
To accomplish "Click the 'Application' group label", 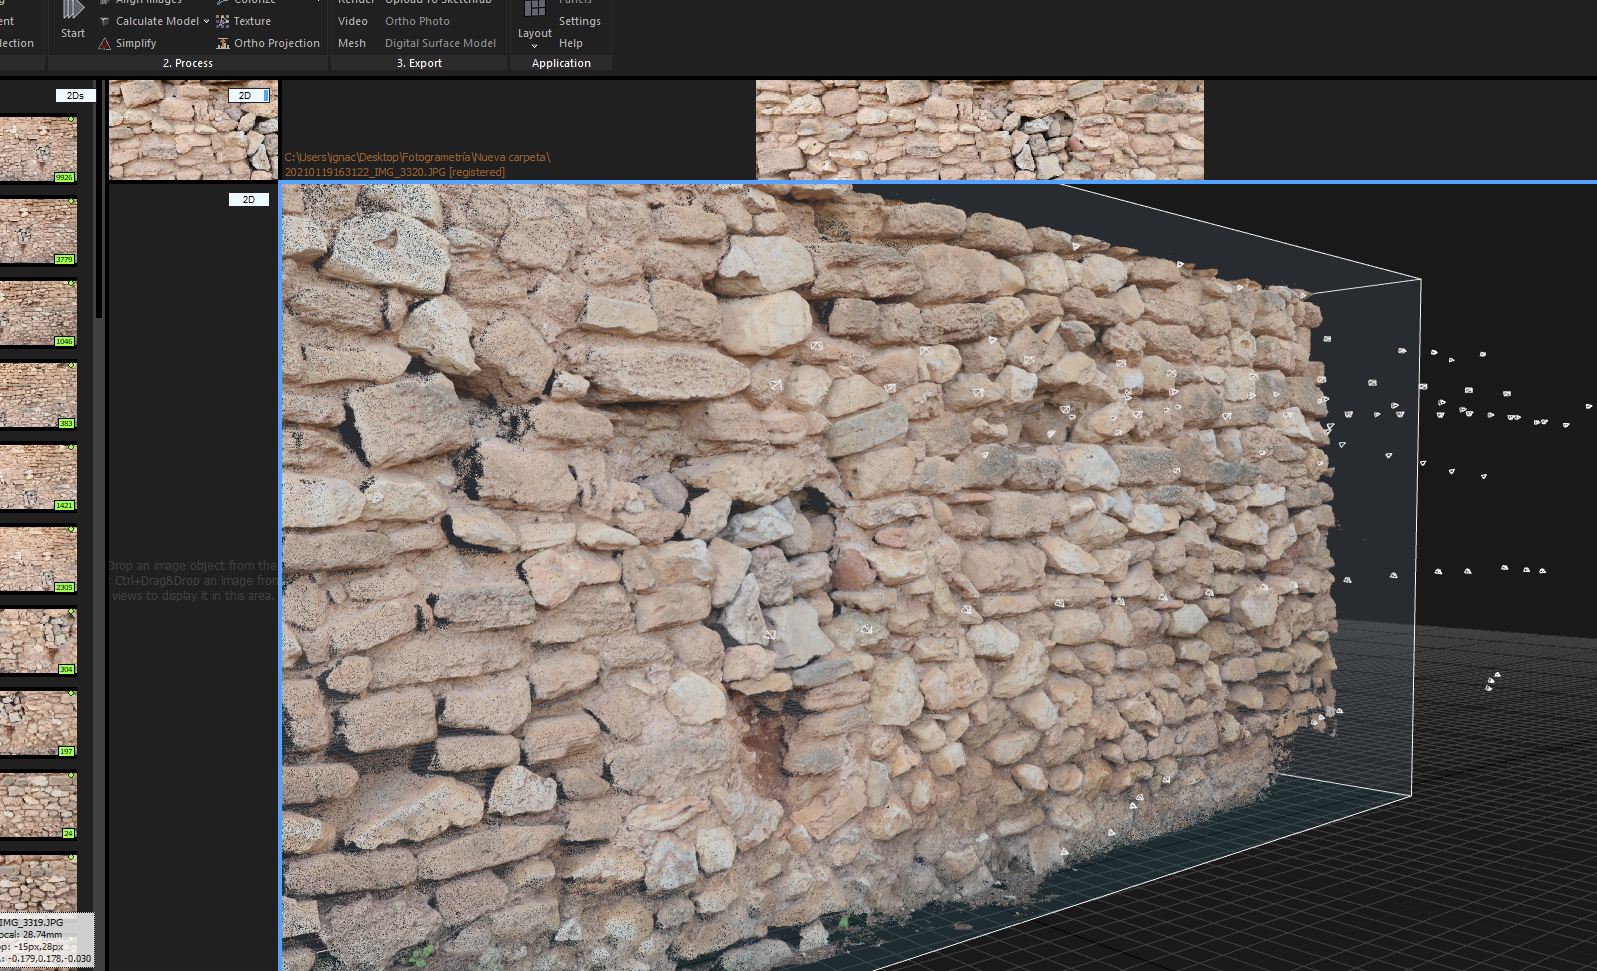I will 561,63.
